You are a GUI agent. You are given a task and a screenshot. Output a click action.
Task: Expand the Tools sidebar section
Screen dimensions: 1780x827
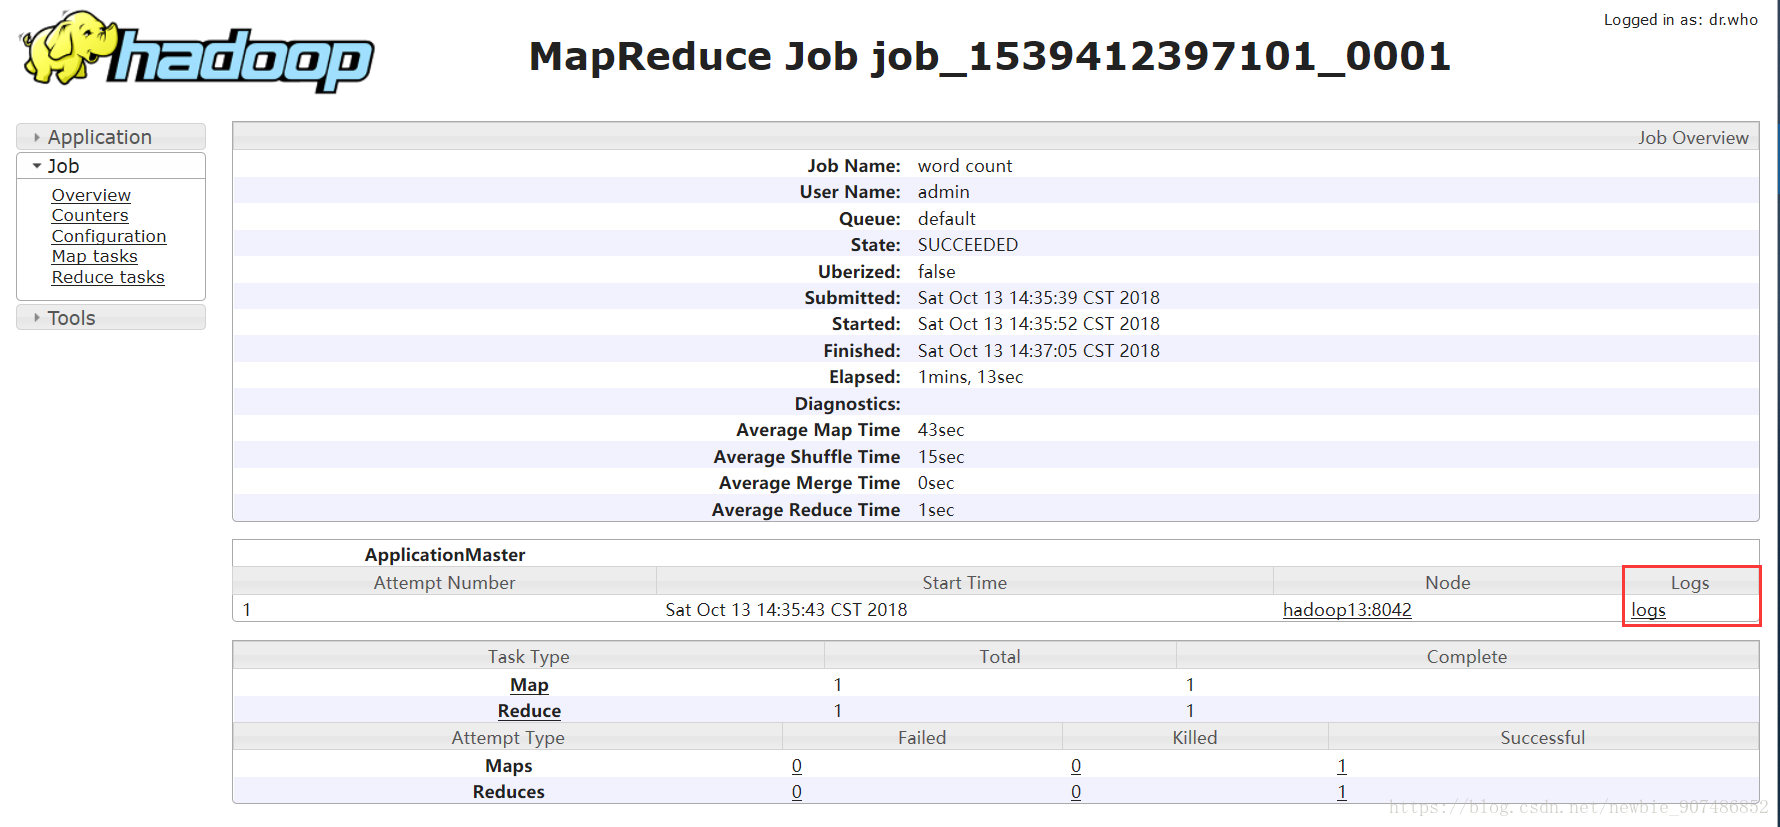pos(111,318)
